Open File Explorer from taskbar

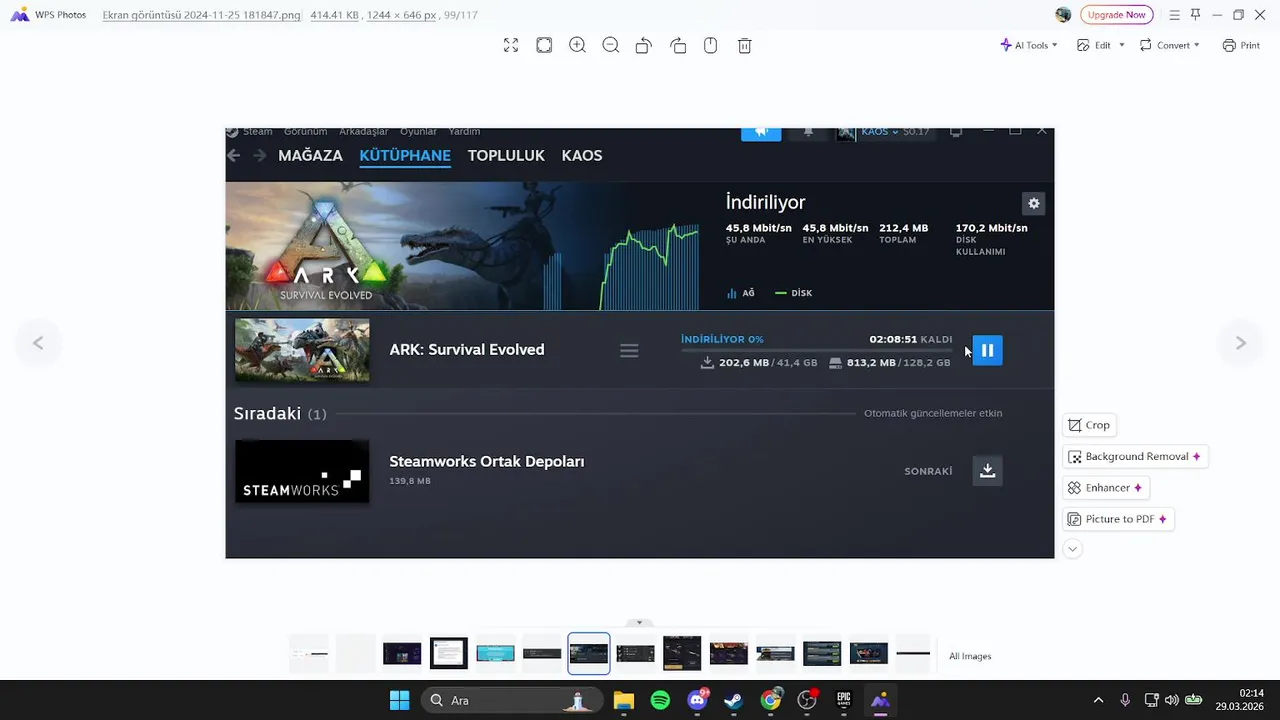pos(624,700)
